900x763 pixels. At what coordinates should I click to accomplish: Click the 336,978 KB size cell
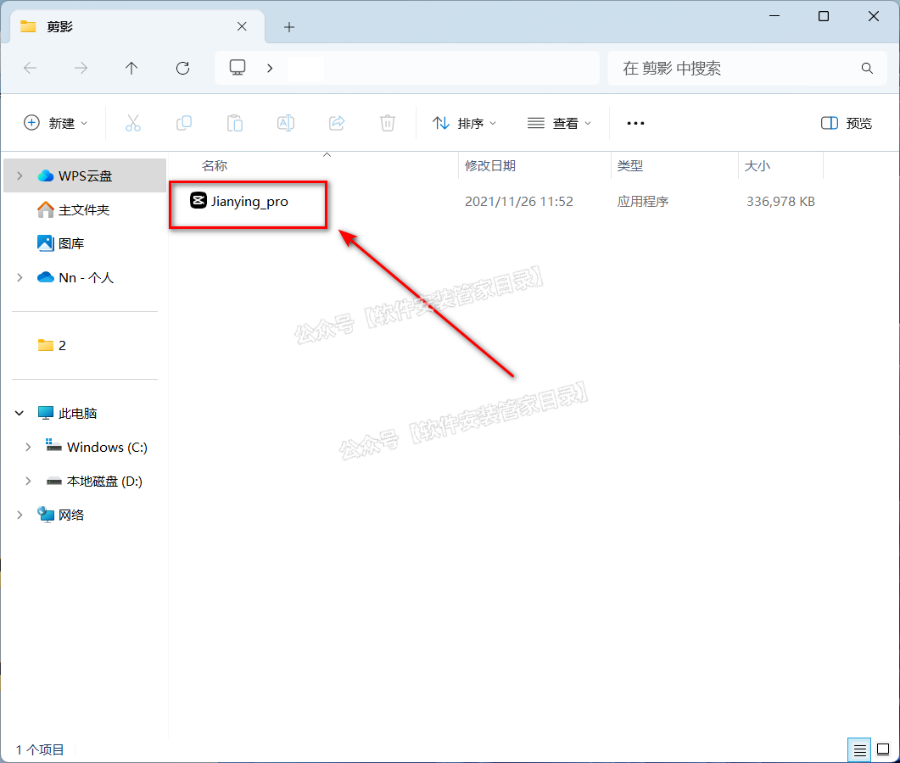tap(781, 202)
